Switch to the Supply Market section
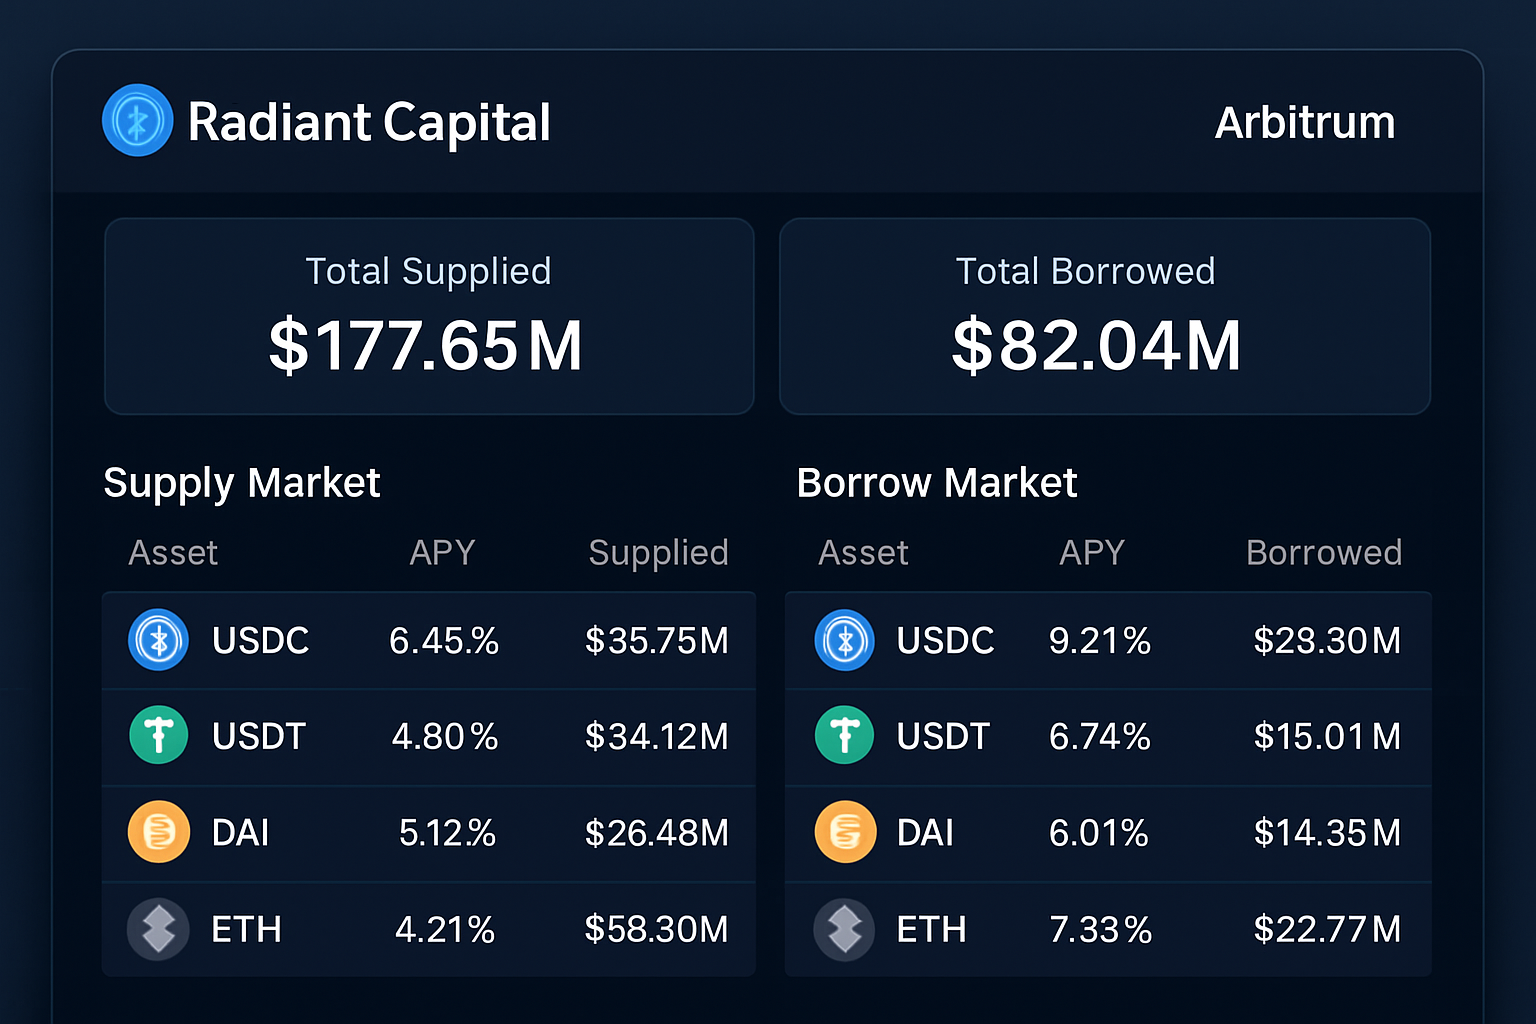Viewport: 1536px width, 1024px height. pyautogui.click(x=241, y=482)
